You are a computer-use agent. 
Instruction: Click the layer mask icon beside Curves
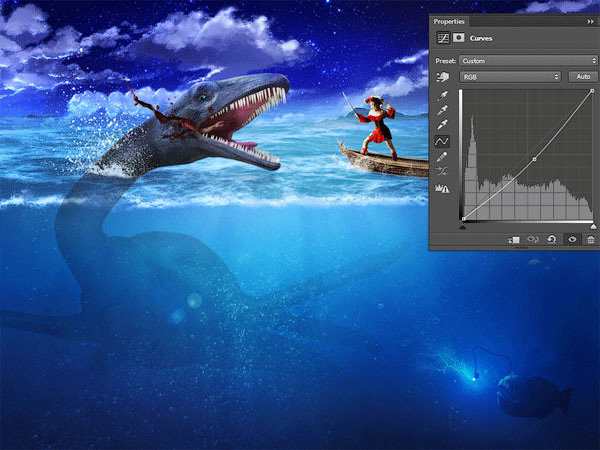pos(458,38)
